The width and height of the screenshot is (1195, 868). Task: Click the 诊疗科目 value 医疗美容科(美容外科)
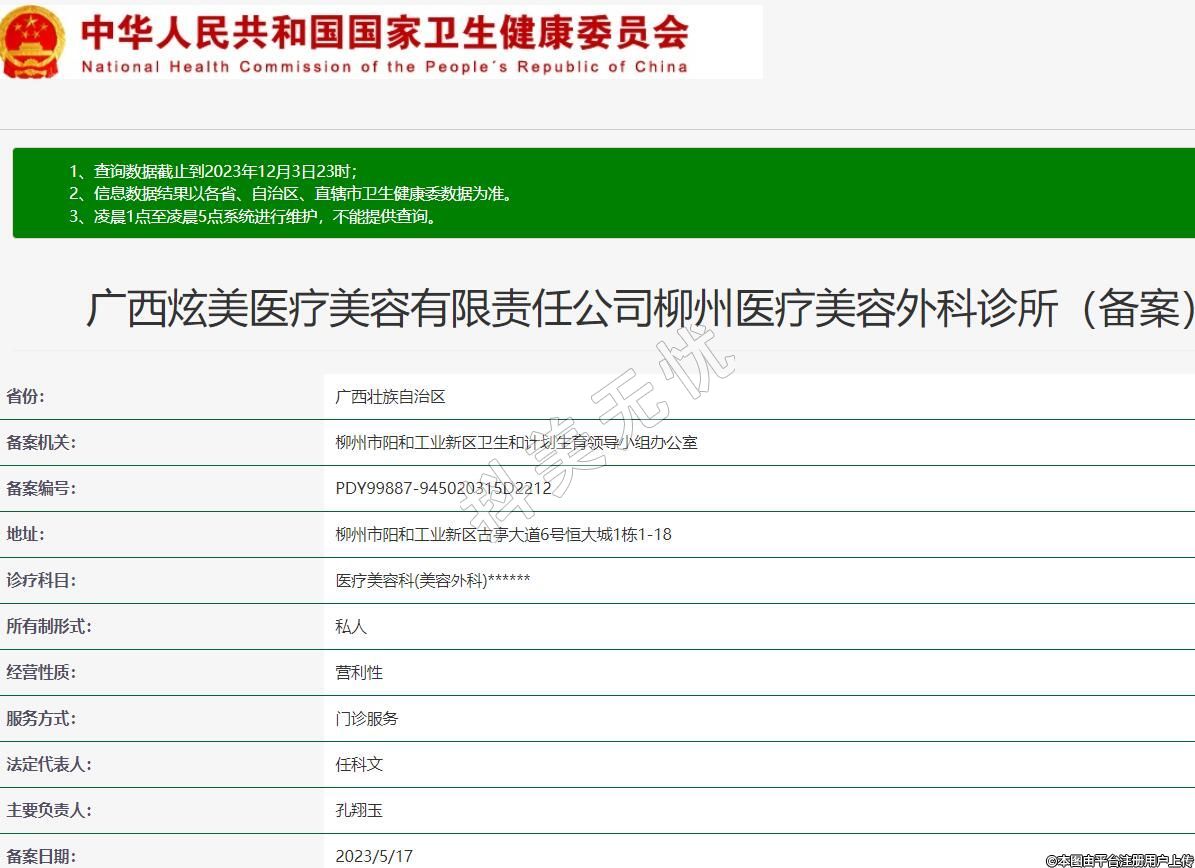[432, 580]
